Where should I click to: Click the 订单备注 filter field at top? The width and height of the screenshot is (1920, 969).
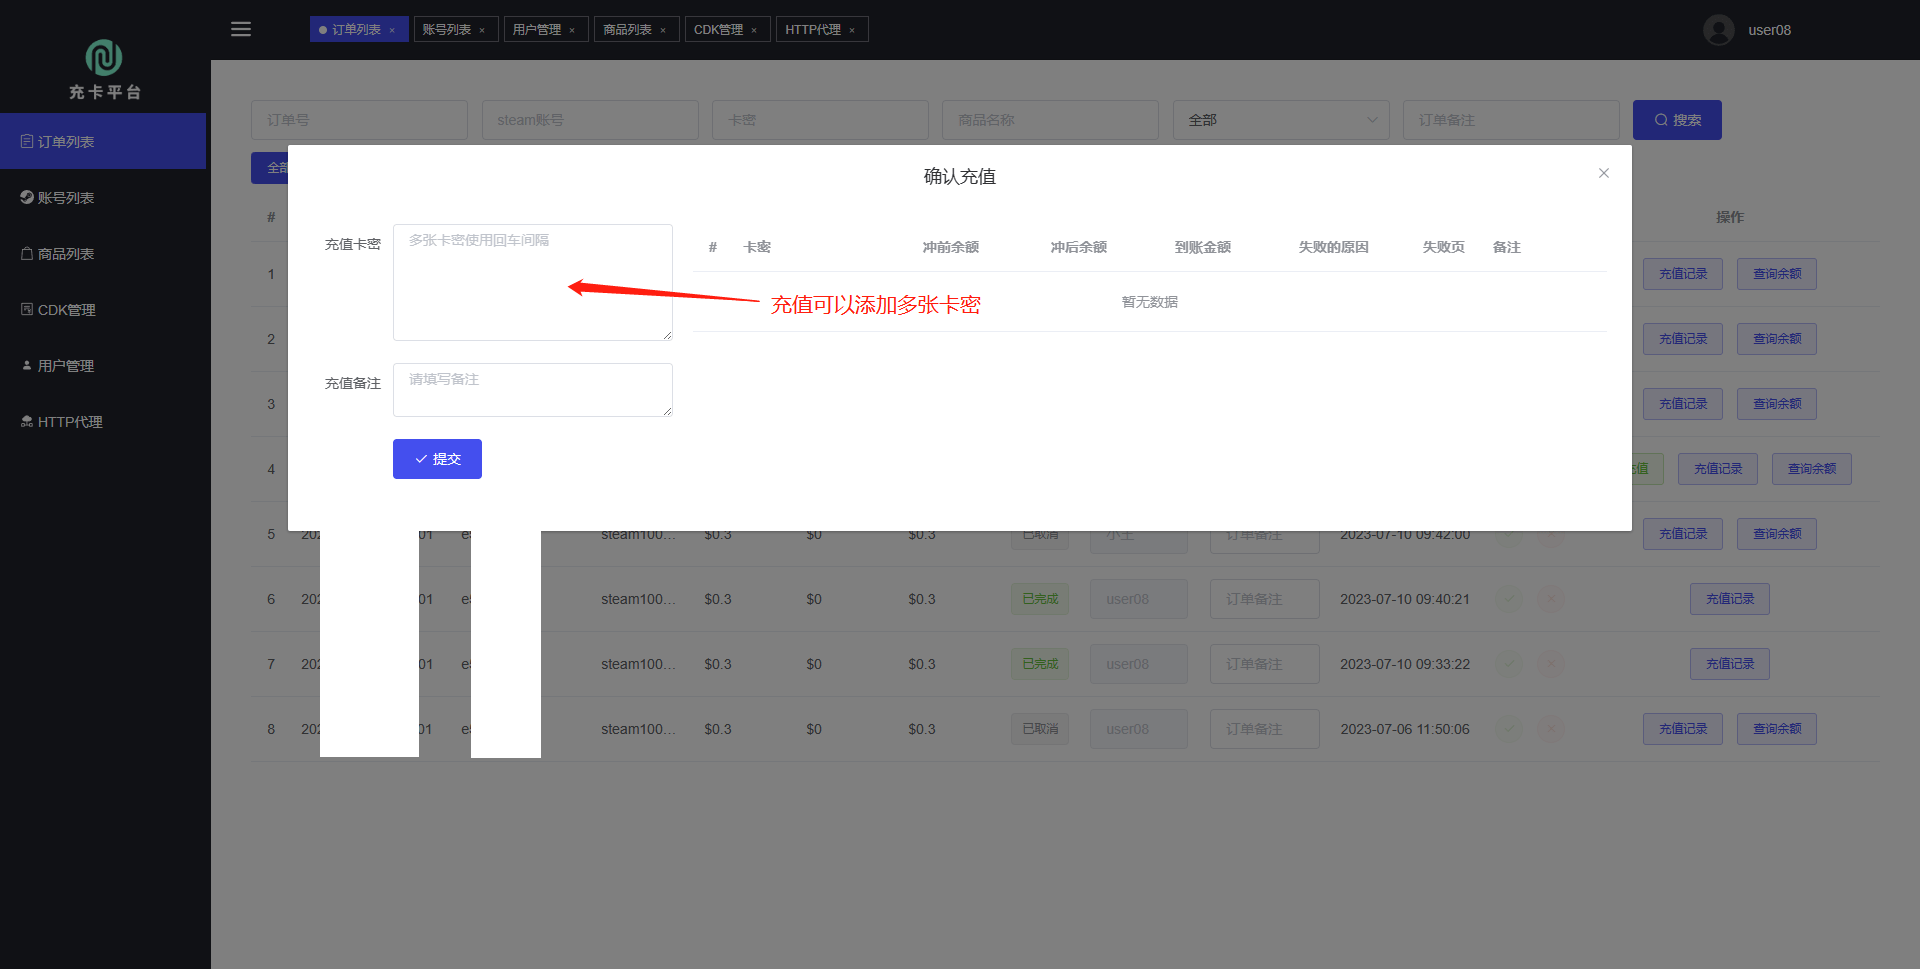(x=1511, y=120)
